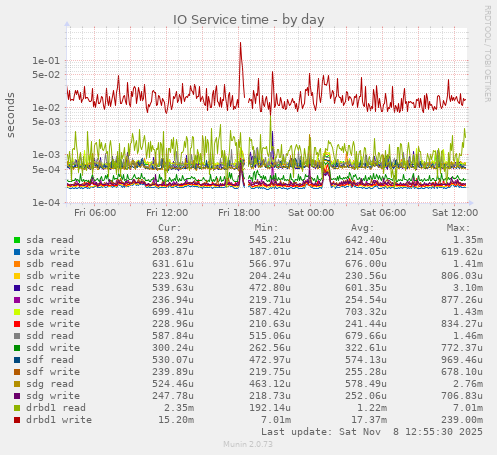Click the 'Avg:' column header
This screenshot has width=497, height=455.
[363, 228]
